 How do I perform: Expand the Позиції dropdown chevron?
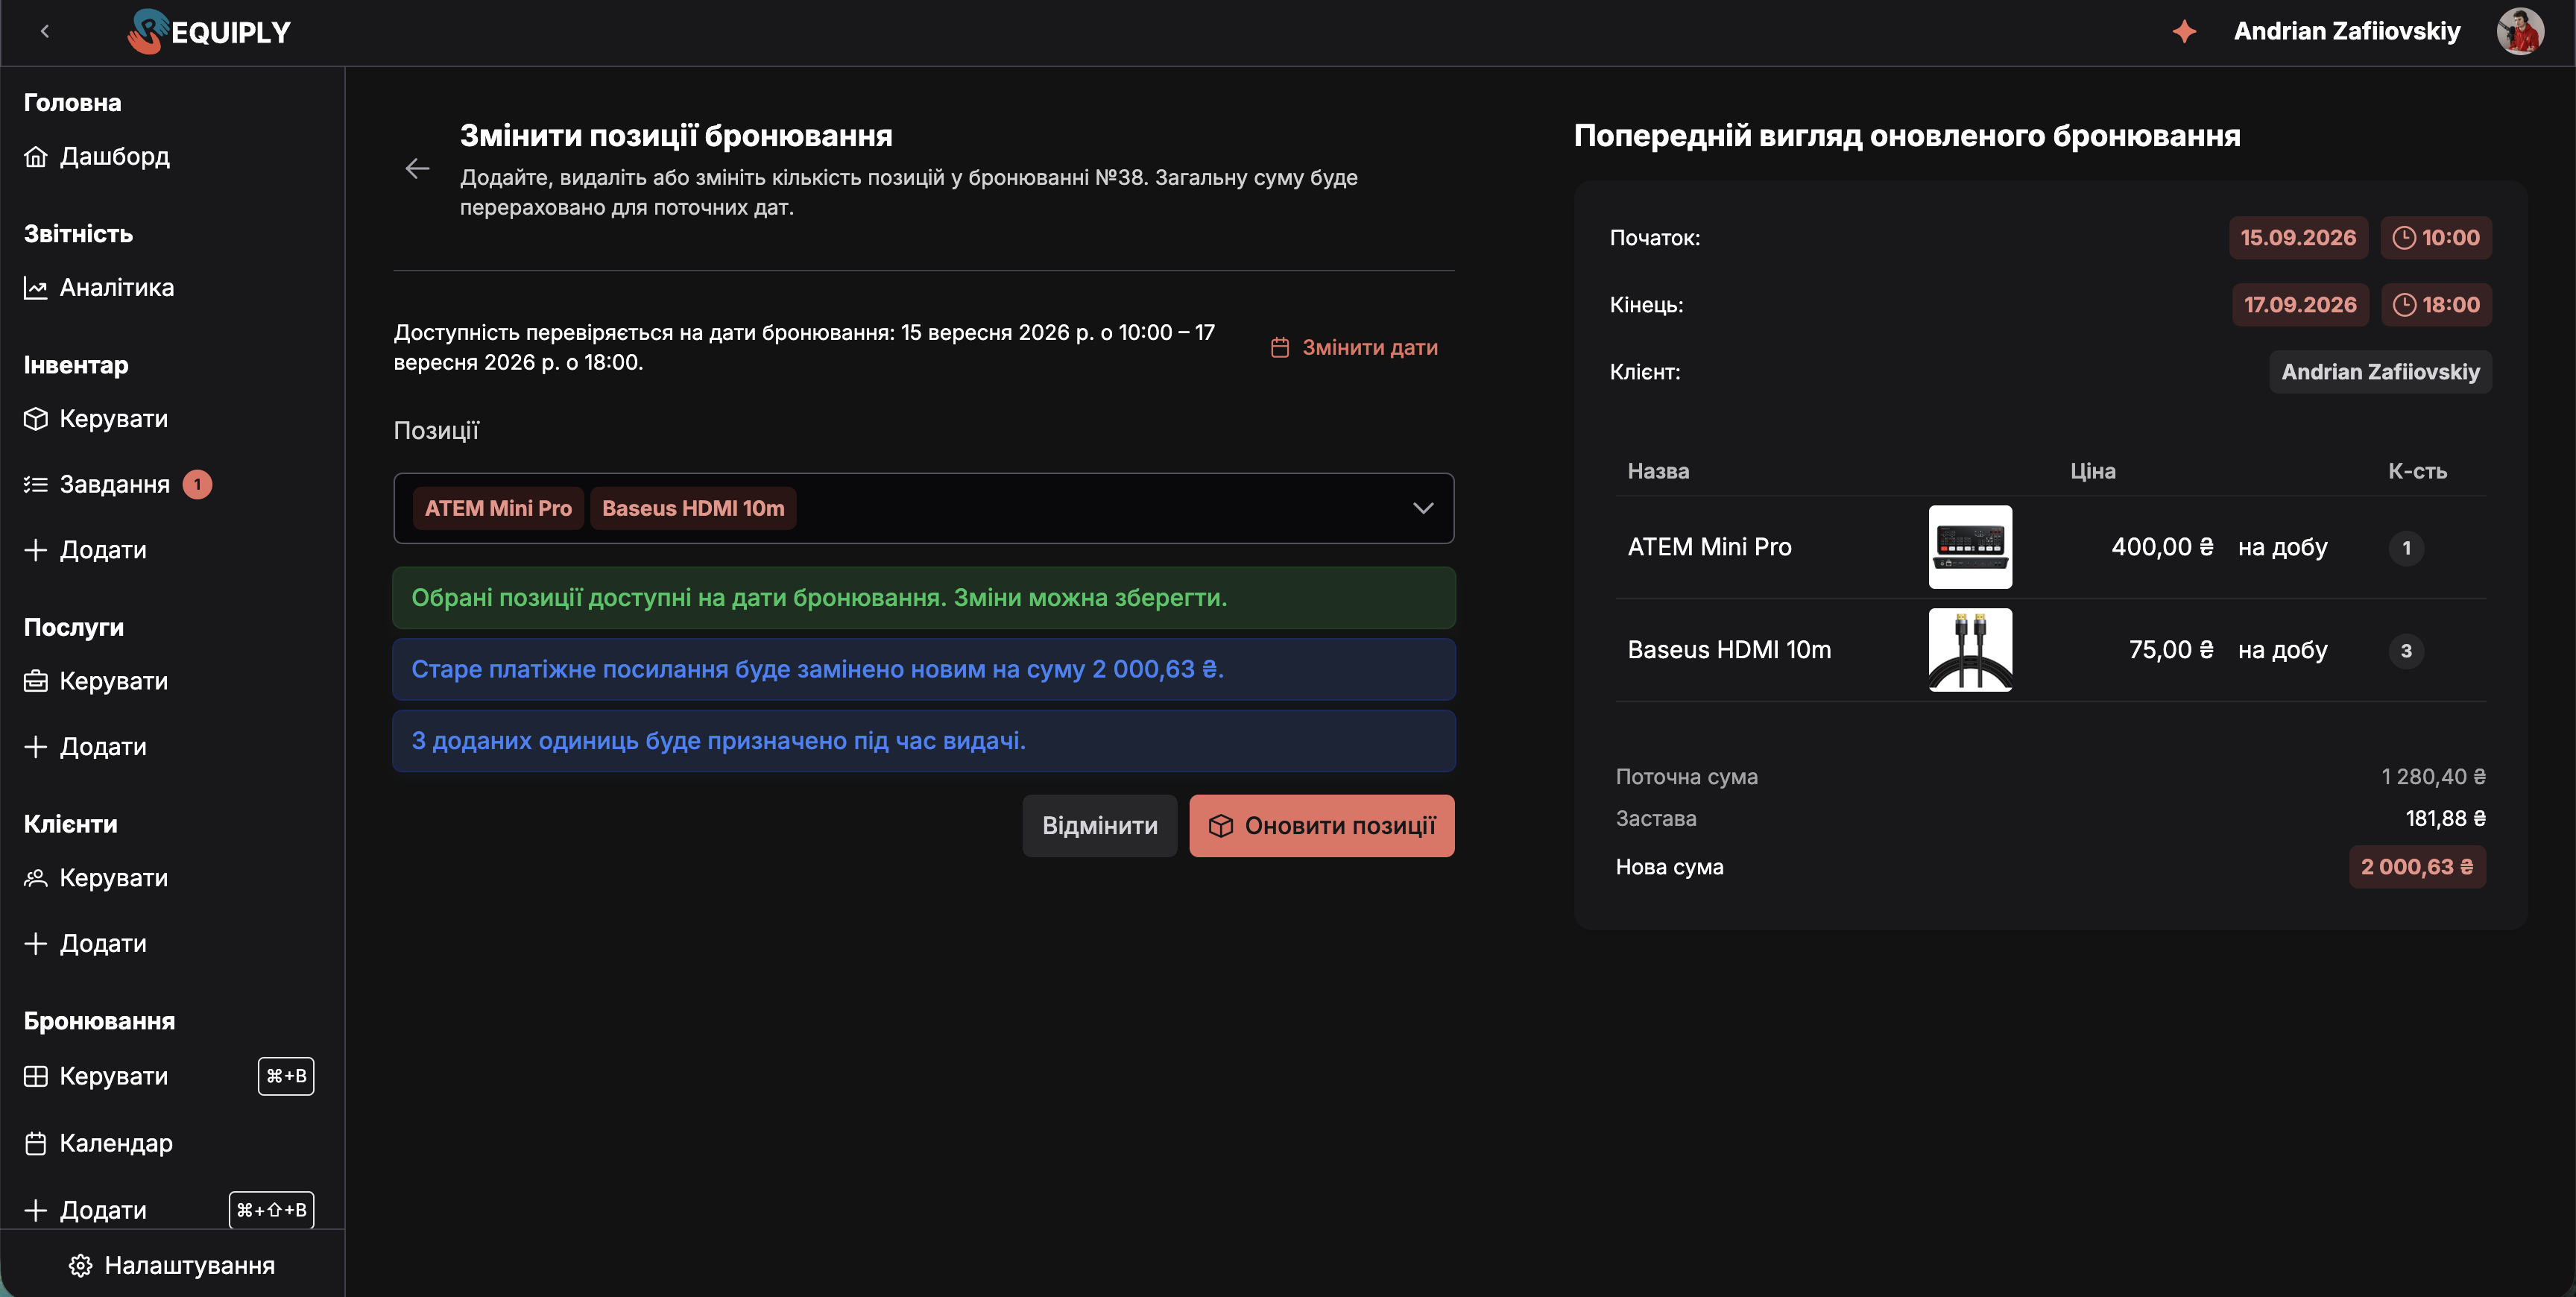click(x=1423, y=508)
